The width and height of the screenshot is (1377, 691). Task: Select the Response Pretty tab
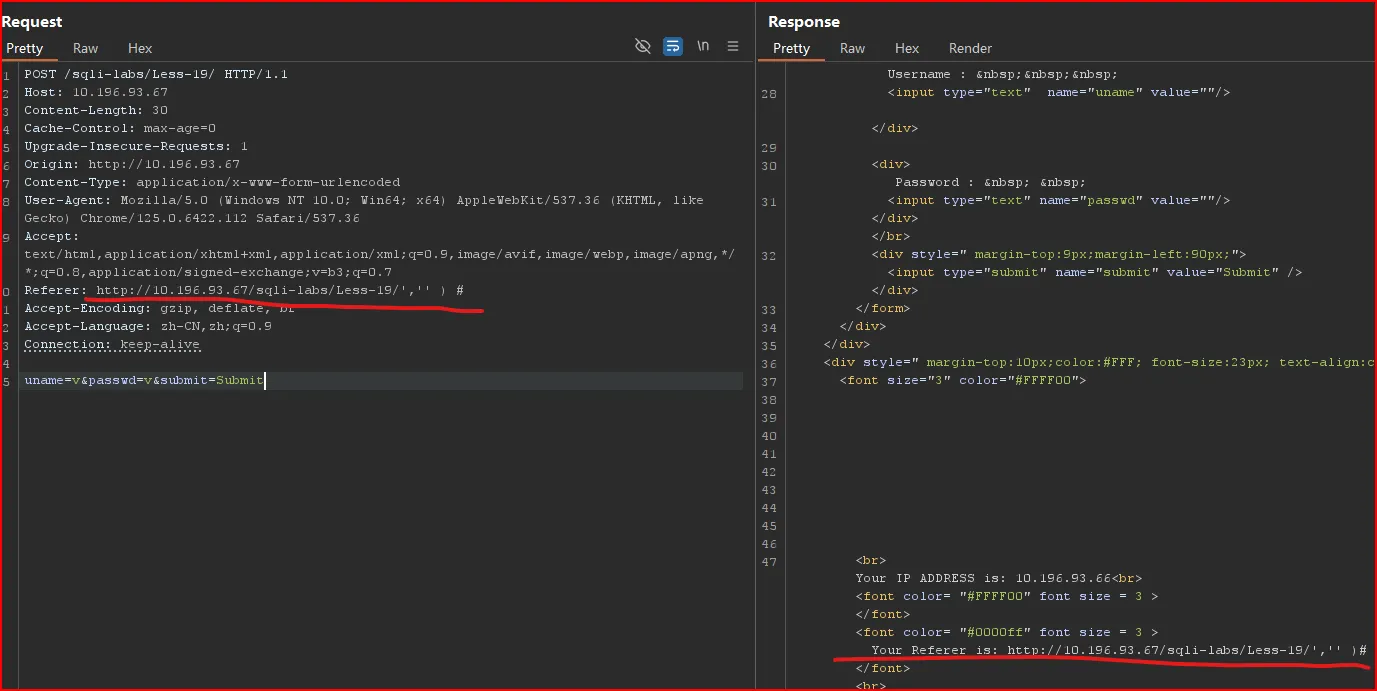coord(791,48)
